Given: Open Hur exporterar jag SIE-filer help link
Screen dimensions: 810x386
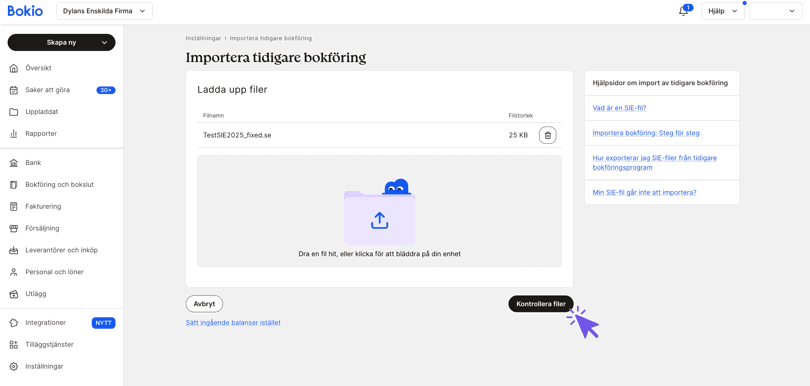Looking at the screenshot, I should (x=655, y=162).
